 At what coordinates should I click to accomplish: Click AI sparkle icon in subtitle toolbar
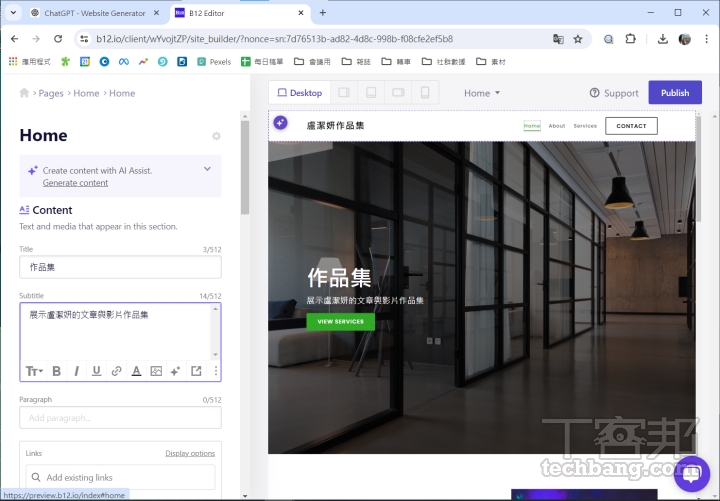click(x=175, y=371)
